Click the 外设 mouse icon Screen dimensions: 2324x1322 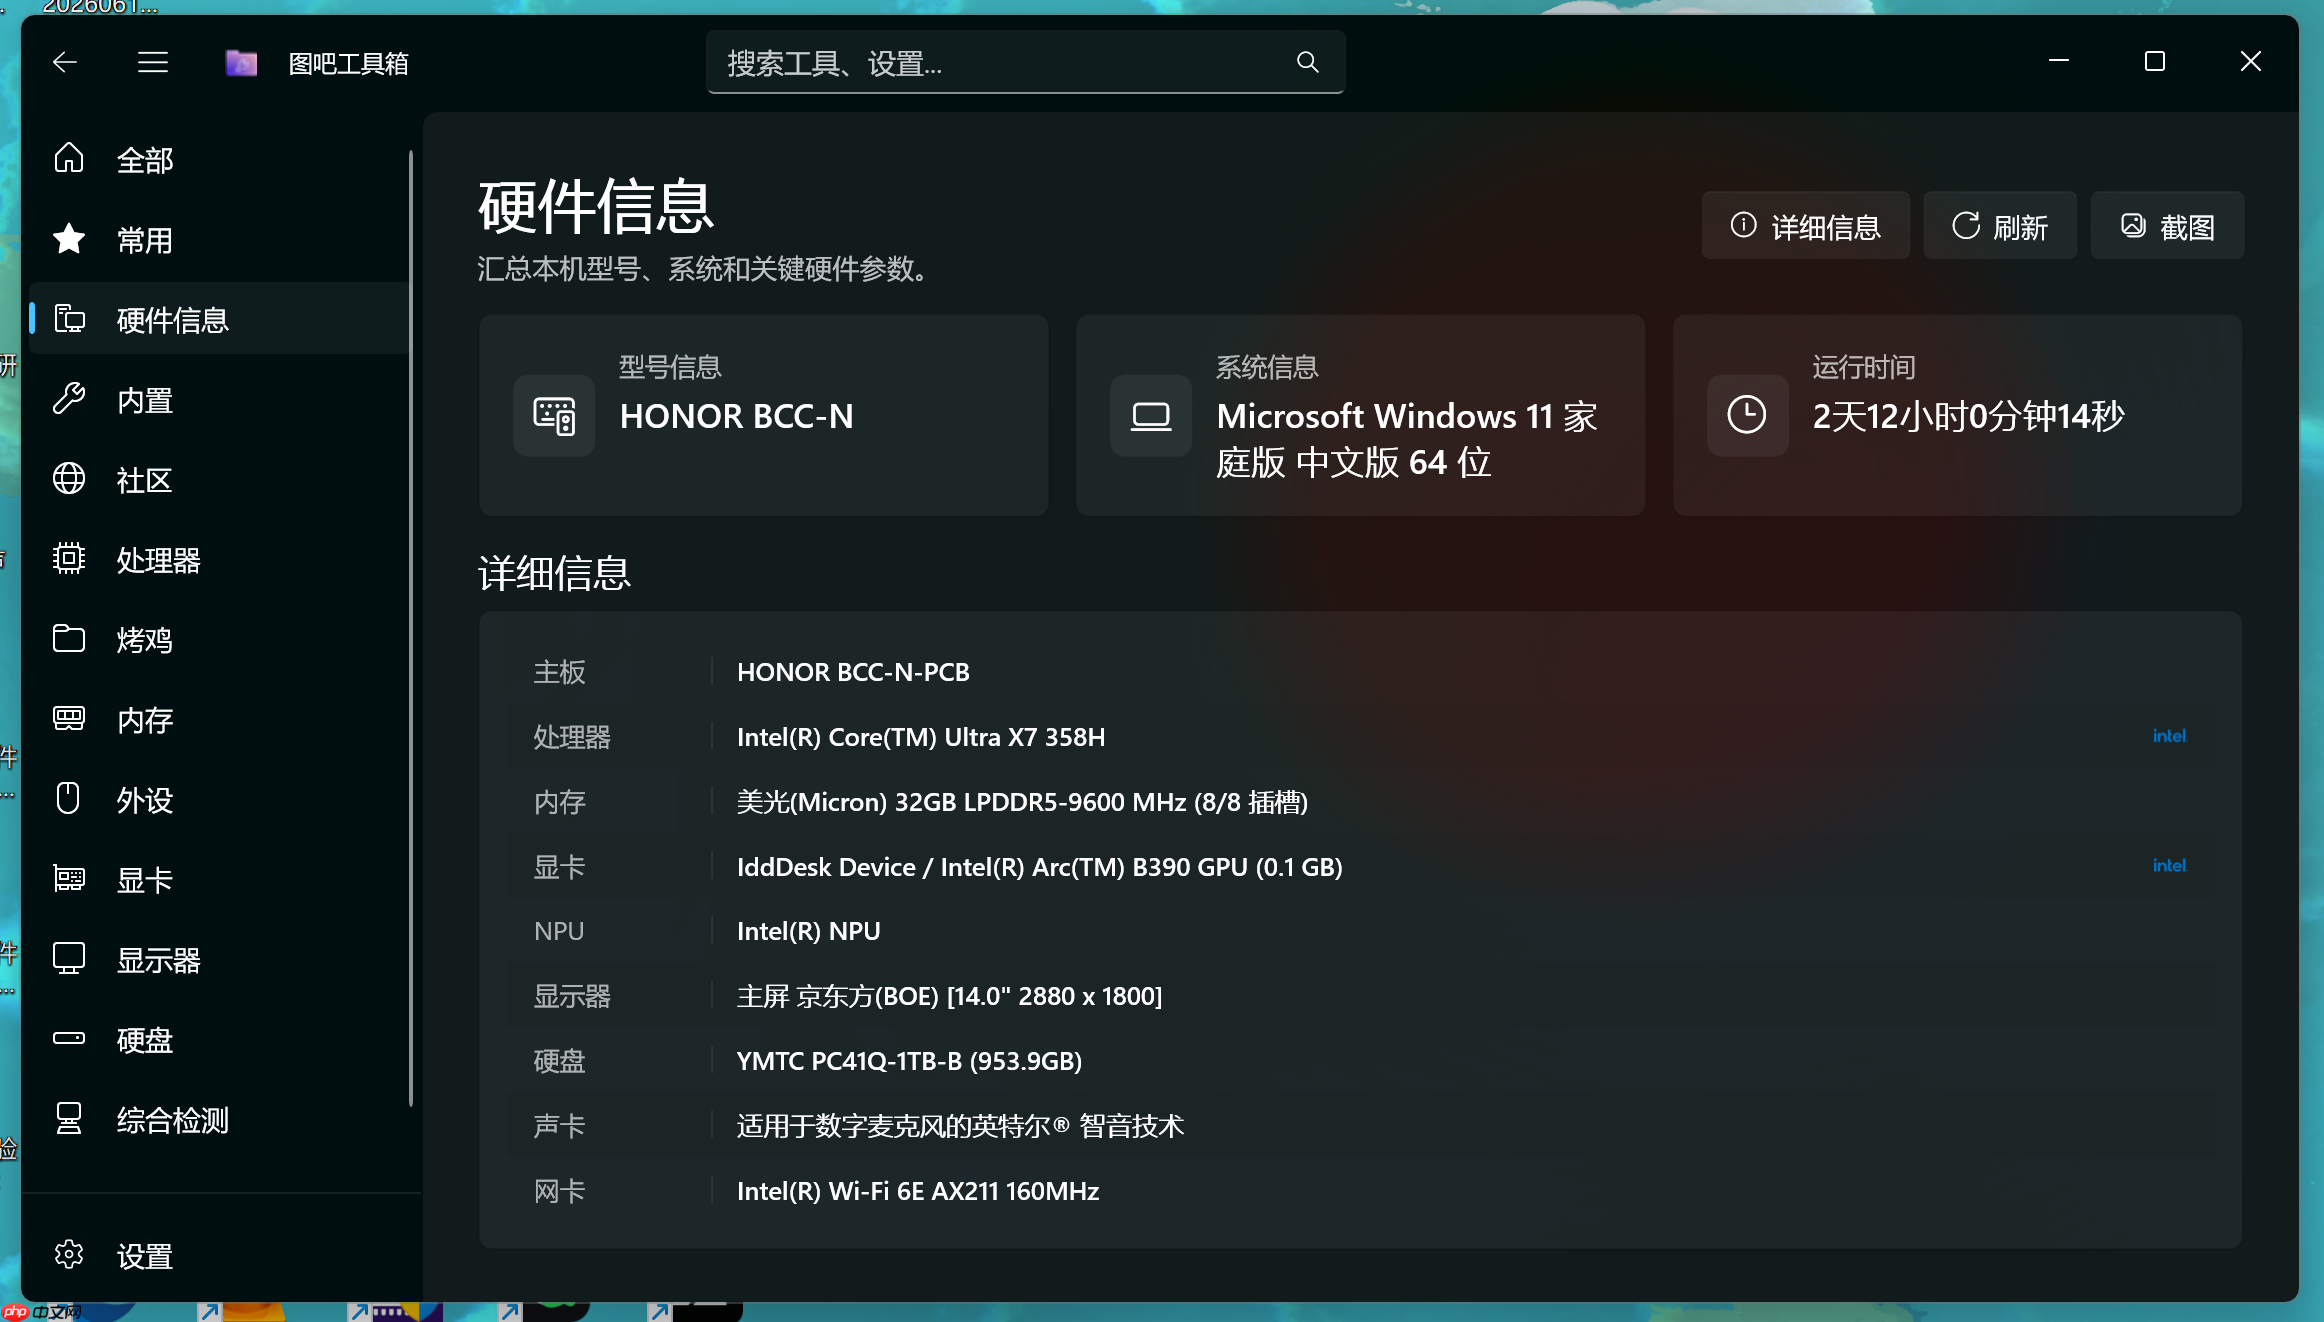tap(68, 798)
